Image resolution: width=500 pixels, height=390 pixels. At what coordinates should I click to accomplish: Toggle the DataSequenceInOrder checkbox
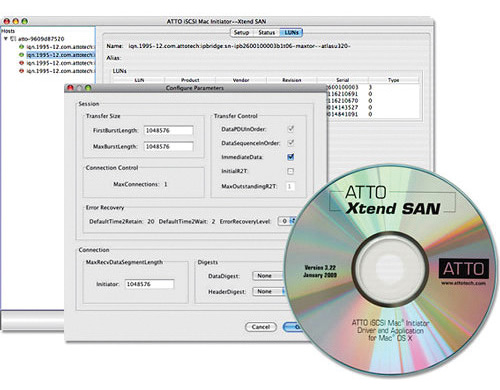[291, 143]
